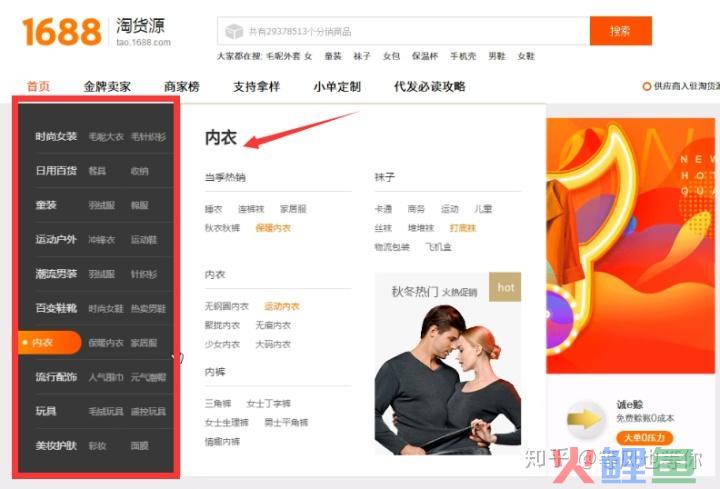The width and height of the screenshot is (720, 489).
Task: Click the hot badge on promo image
Action: pos(506,287)
